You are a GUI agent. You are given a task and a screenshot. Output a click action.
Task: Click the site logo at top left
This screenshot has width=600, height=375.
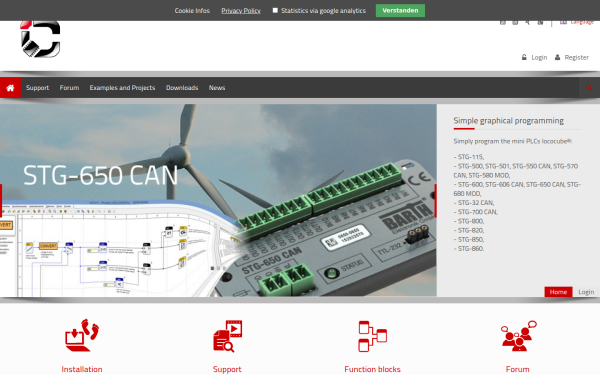point(41,39)
